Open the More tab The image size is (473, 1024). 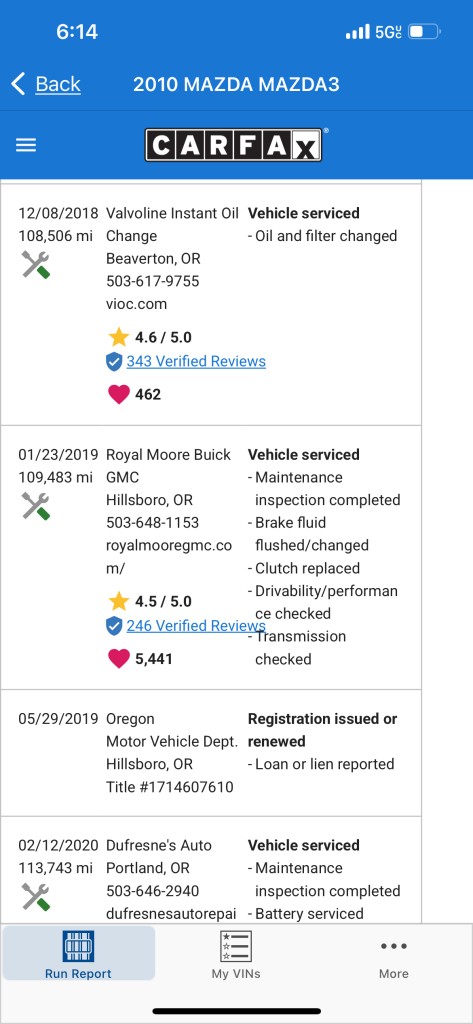[x=394, y=954]
